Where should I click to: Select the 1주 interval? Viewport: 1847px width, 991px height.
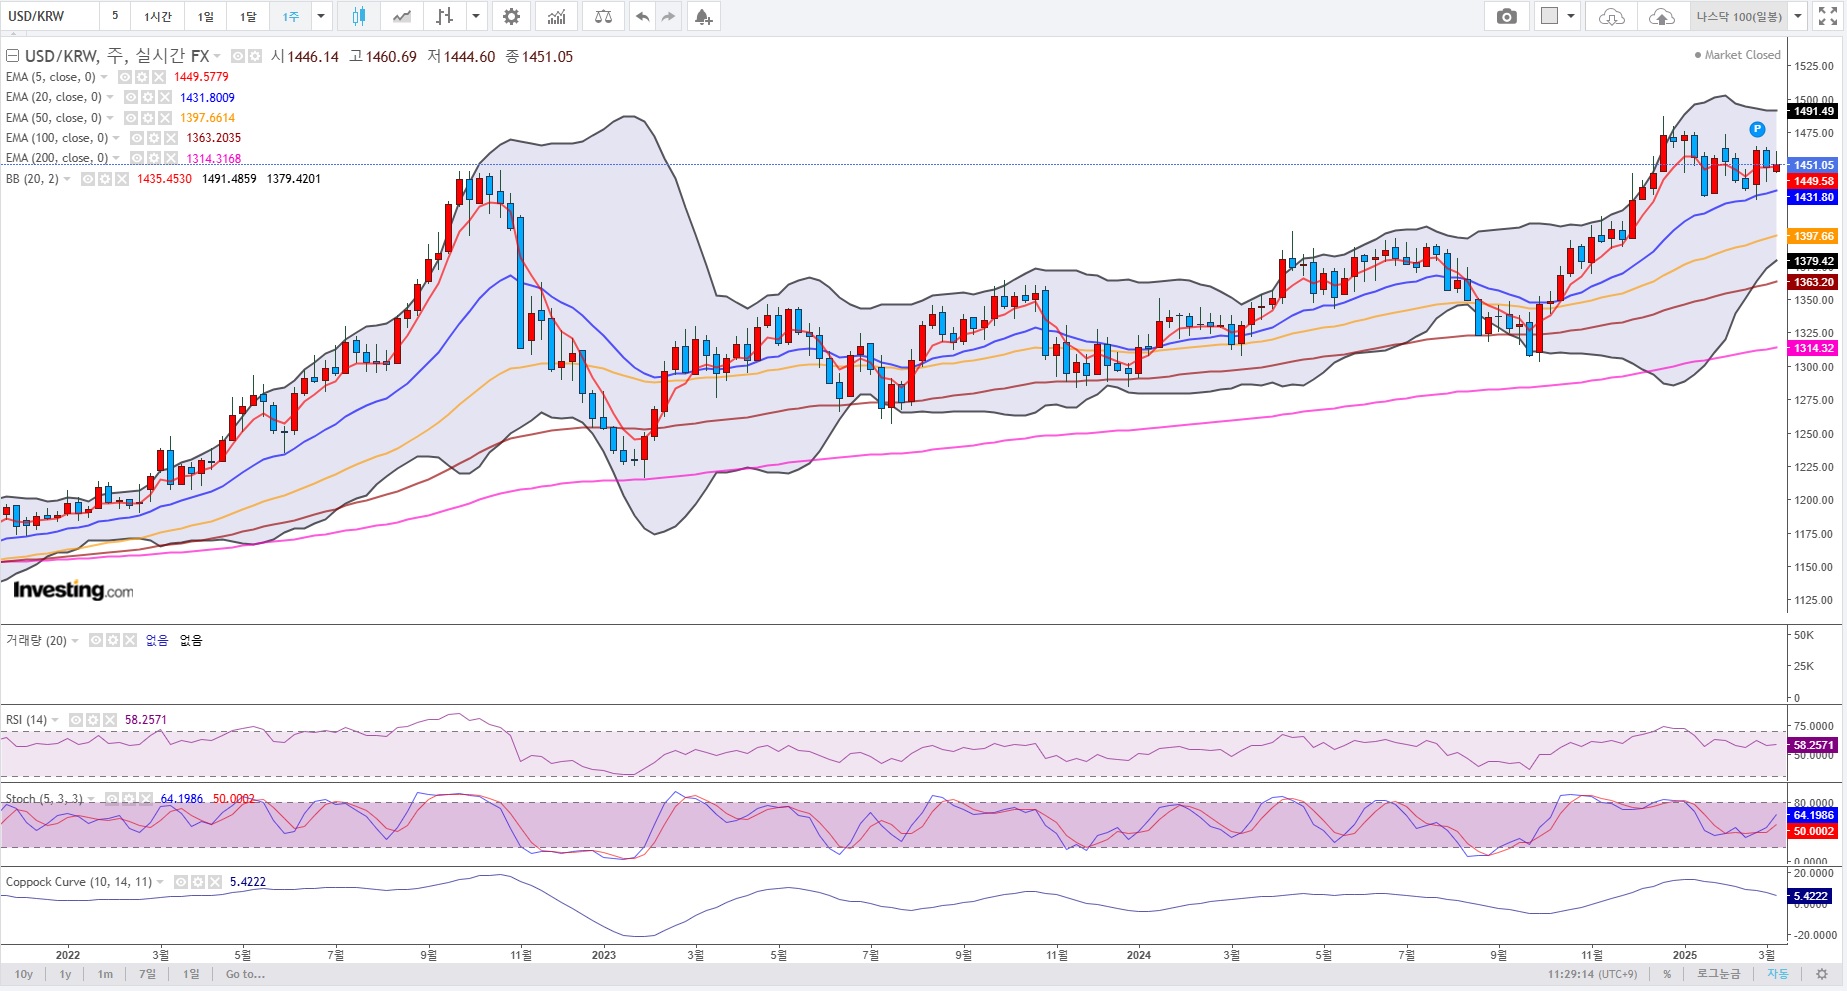point(291,16)
